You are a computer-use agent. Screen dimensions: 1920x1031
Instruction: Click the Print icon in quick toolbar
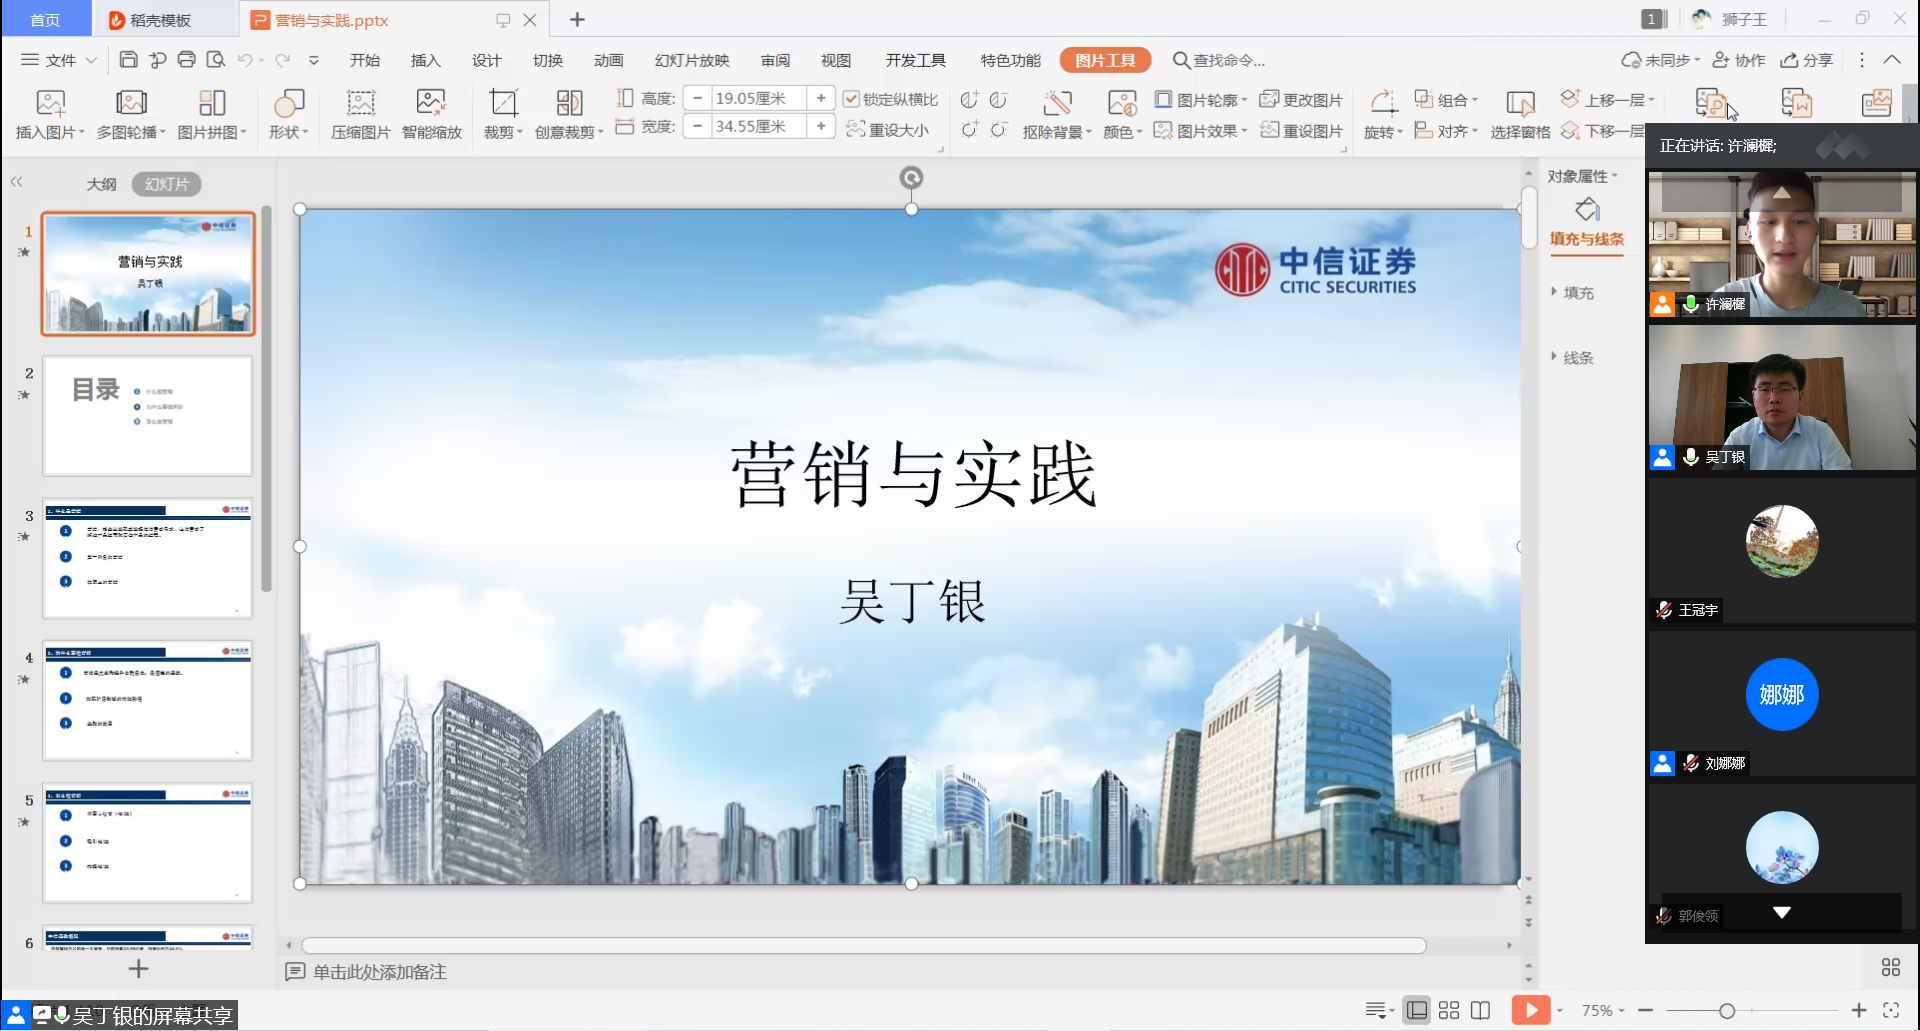[186, 60]
